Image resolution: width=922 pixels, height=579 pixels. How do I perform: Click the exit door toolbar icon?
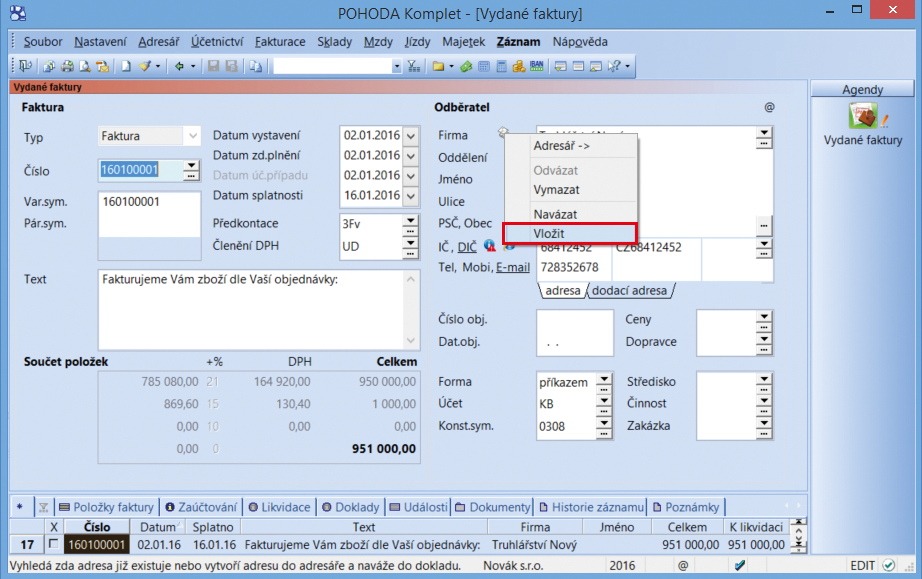[x=26, y=66]
